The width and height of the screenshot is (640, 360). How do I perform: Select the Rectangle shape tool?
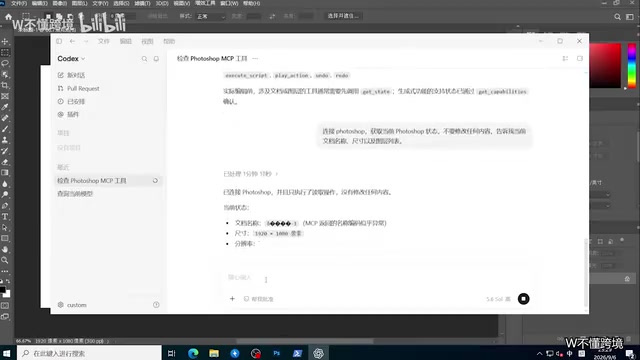[x=5, y=238]
